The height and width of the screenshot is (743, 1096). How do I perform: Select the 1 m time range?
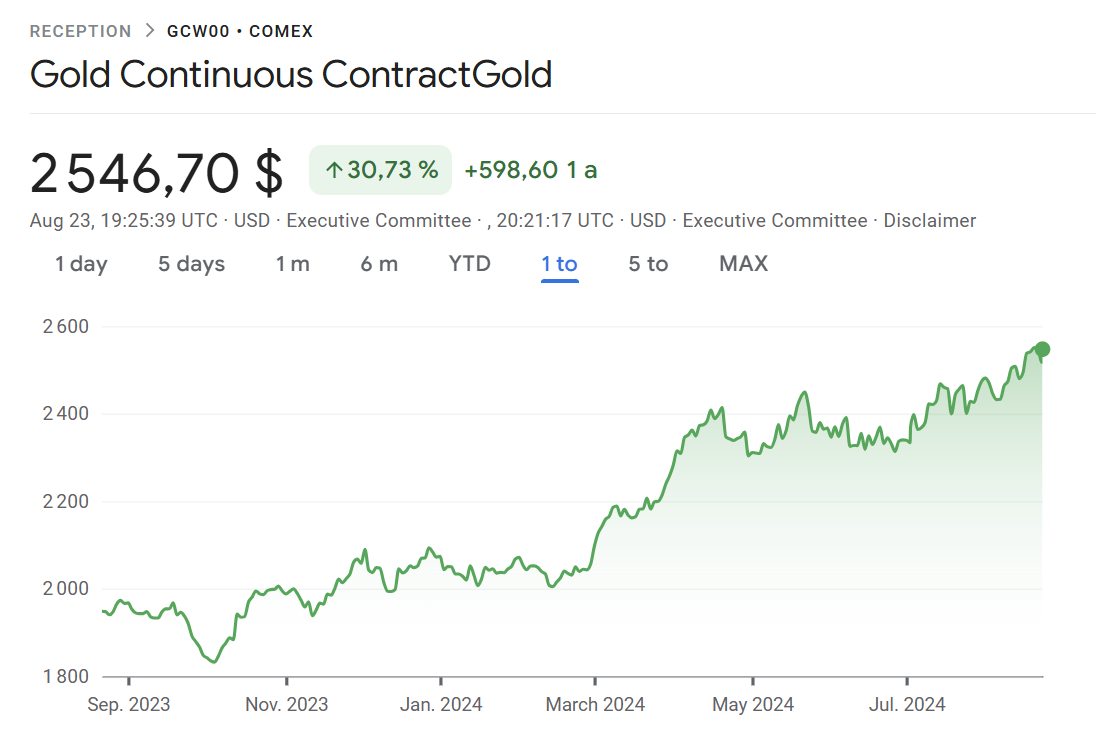point(293,264)
